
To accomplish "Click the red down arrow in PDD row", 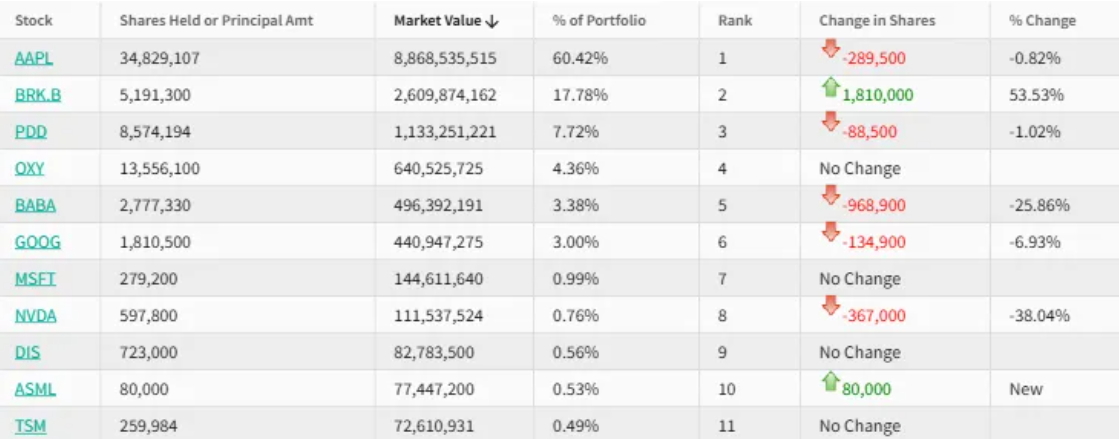I will point(829,124).
